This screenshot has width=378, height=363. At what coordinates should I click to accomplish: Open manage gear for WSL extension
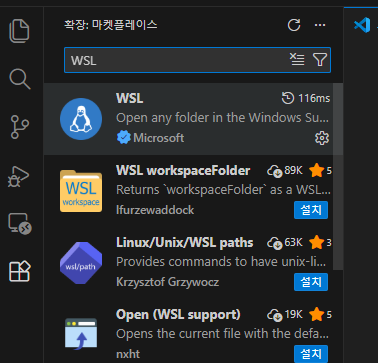322,138
